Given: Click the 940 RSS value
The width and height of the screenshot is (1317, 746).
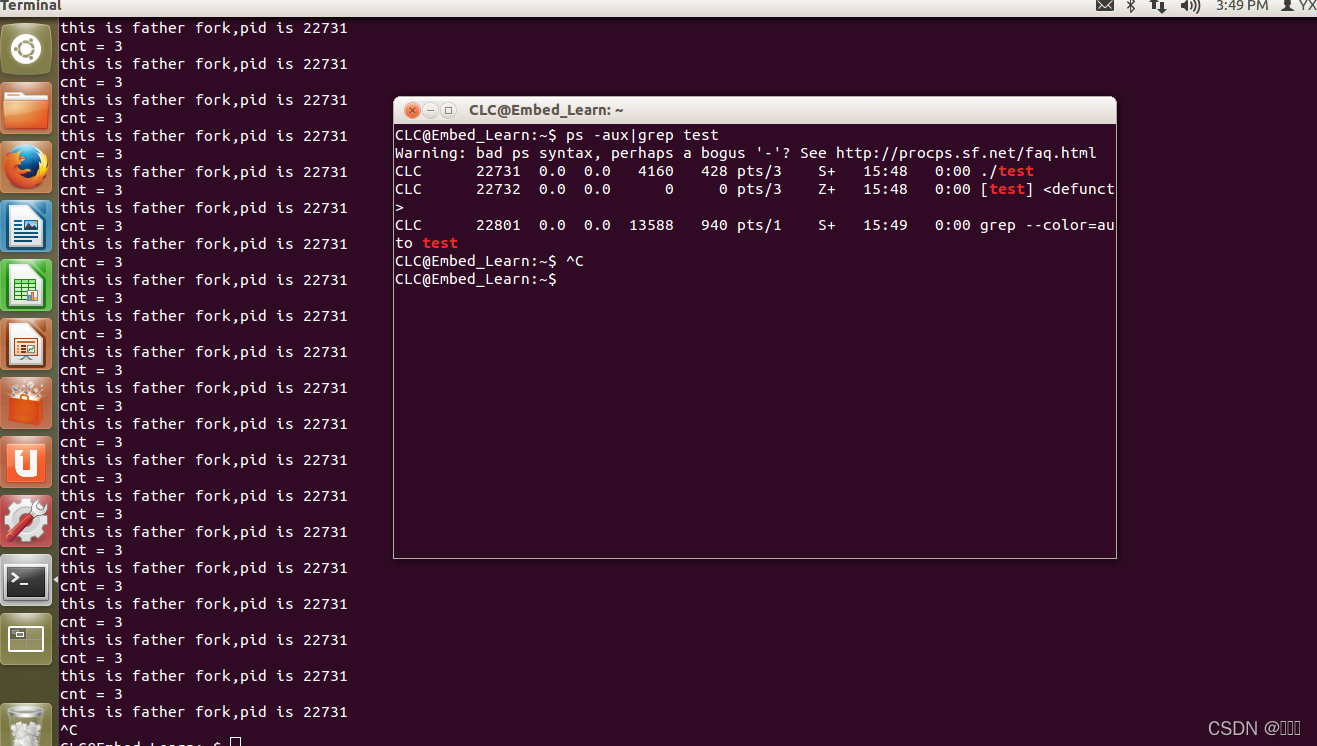Looking at the screenshot, I should [x=714, y=225].
